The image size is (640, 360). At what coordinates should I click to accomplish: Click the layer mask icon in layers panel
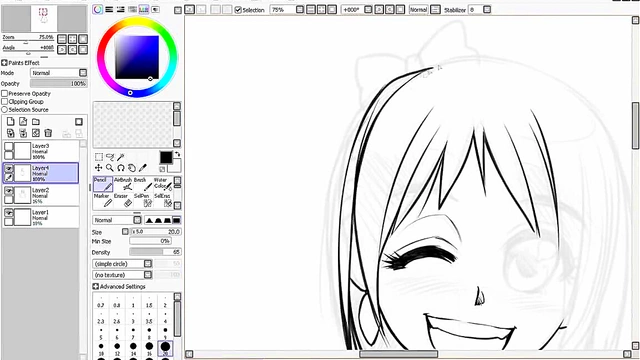pyautogui.click(x=79, y=122)
